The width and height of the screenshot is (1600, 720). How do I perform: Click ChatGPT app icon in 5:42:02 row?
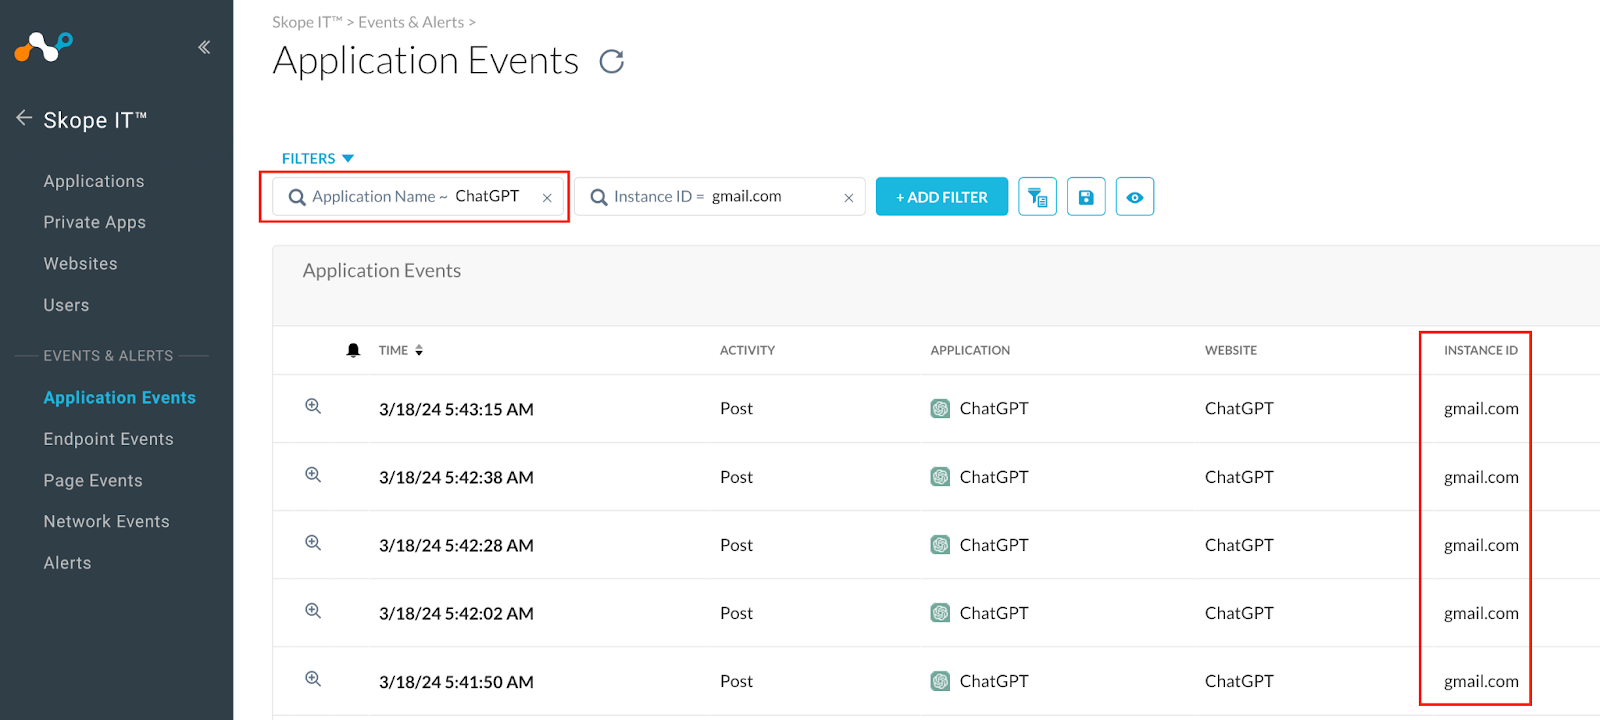point(940,613)
